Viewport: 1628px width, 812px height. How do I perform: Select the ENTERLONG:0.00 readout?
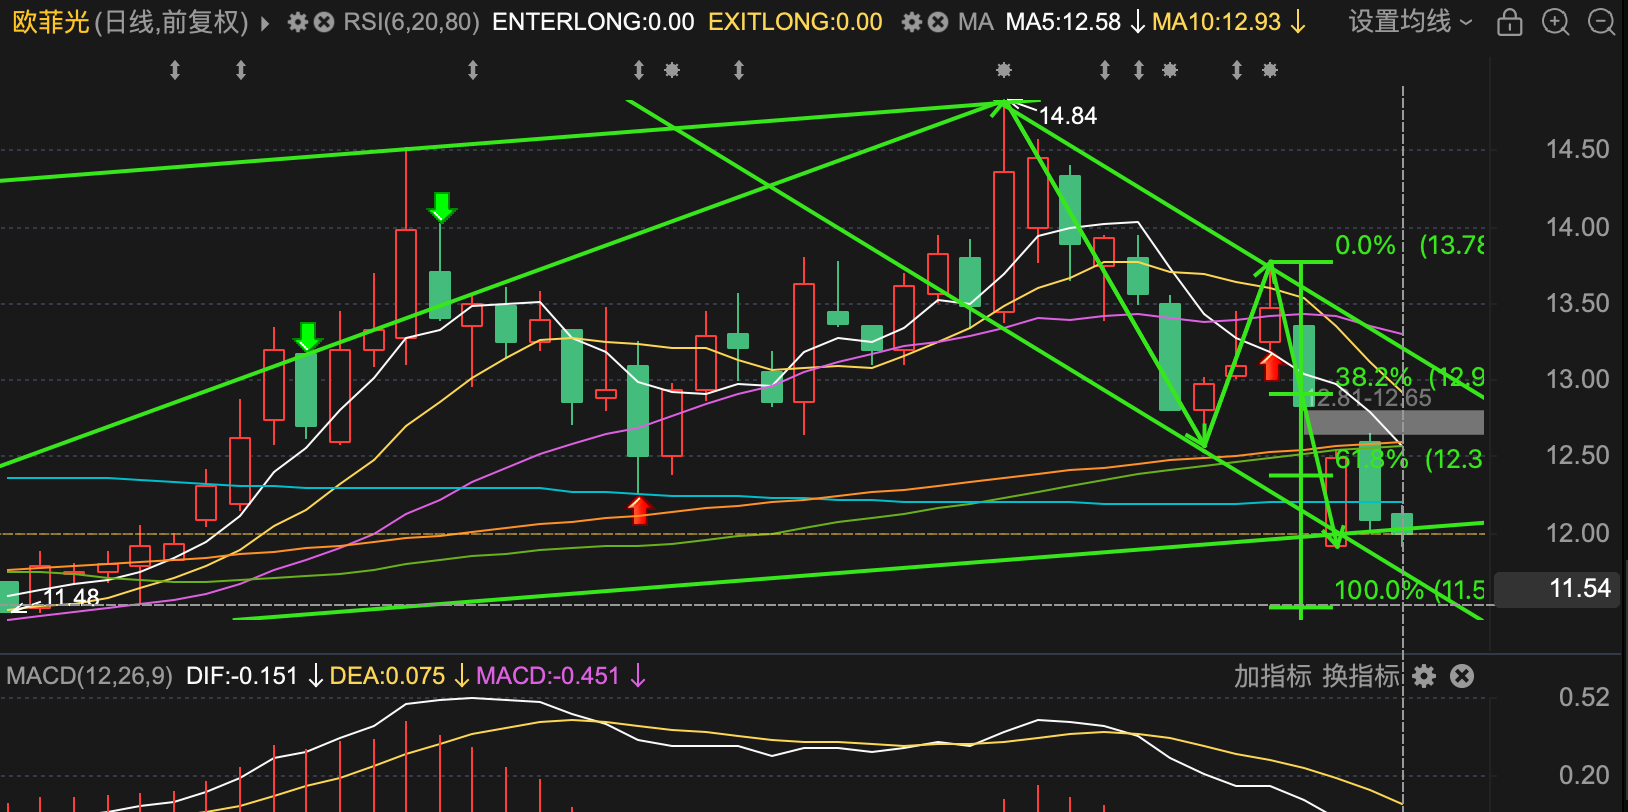point(593,22)
